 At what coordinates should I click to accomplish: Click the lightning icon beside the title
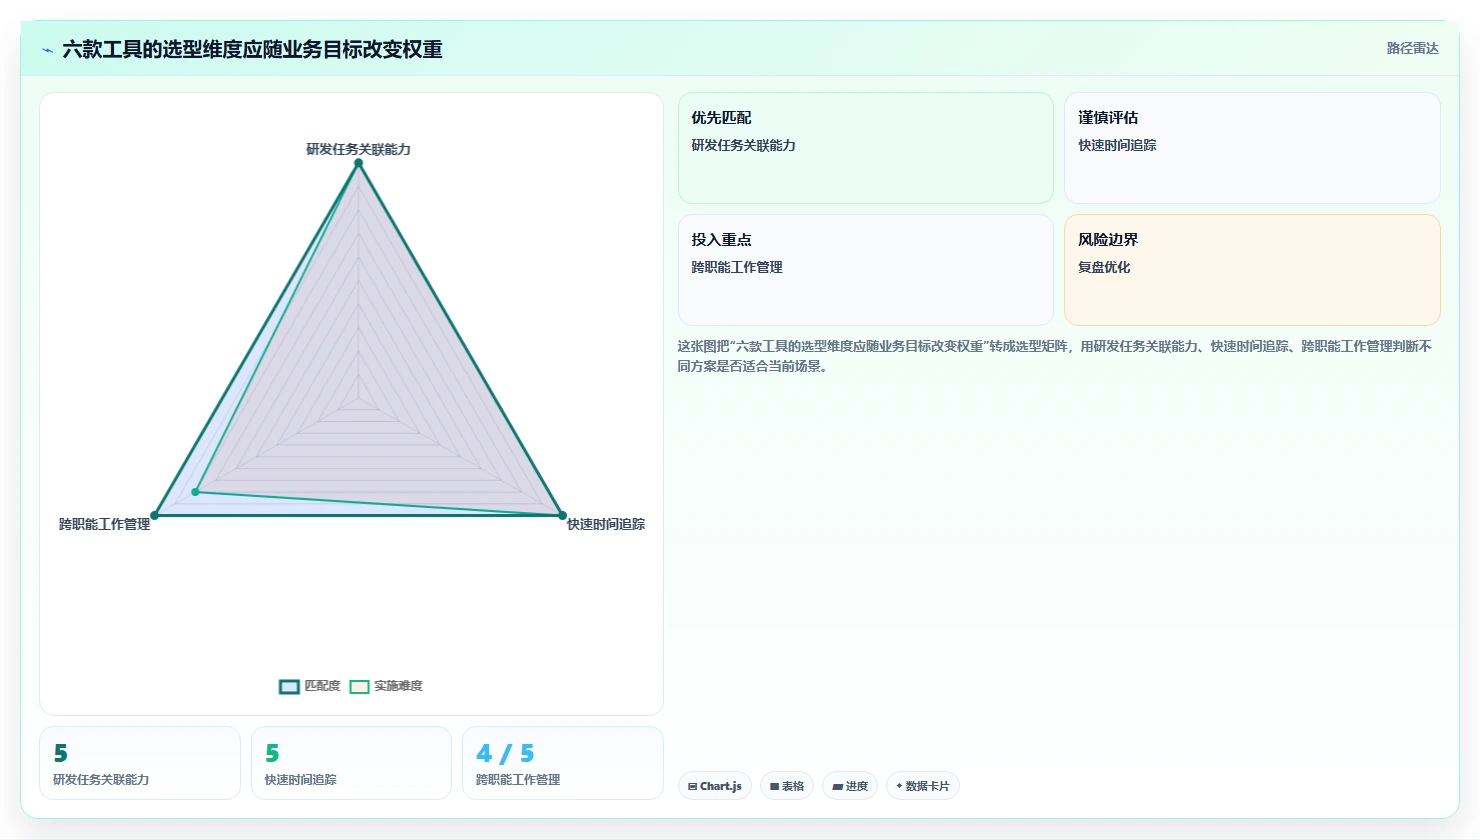point(47,50)
